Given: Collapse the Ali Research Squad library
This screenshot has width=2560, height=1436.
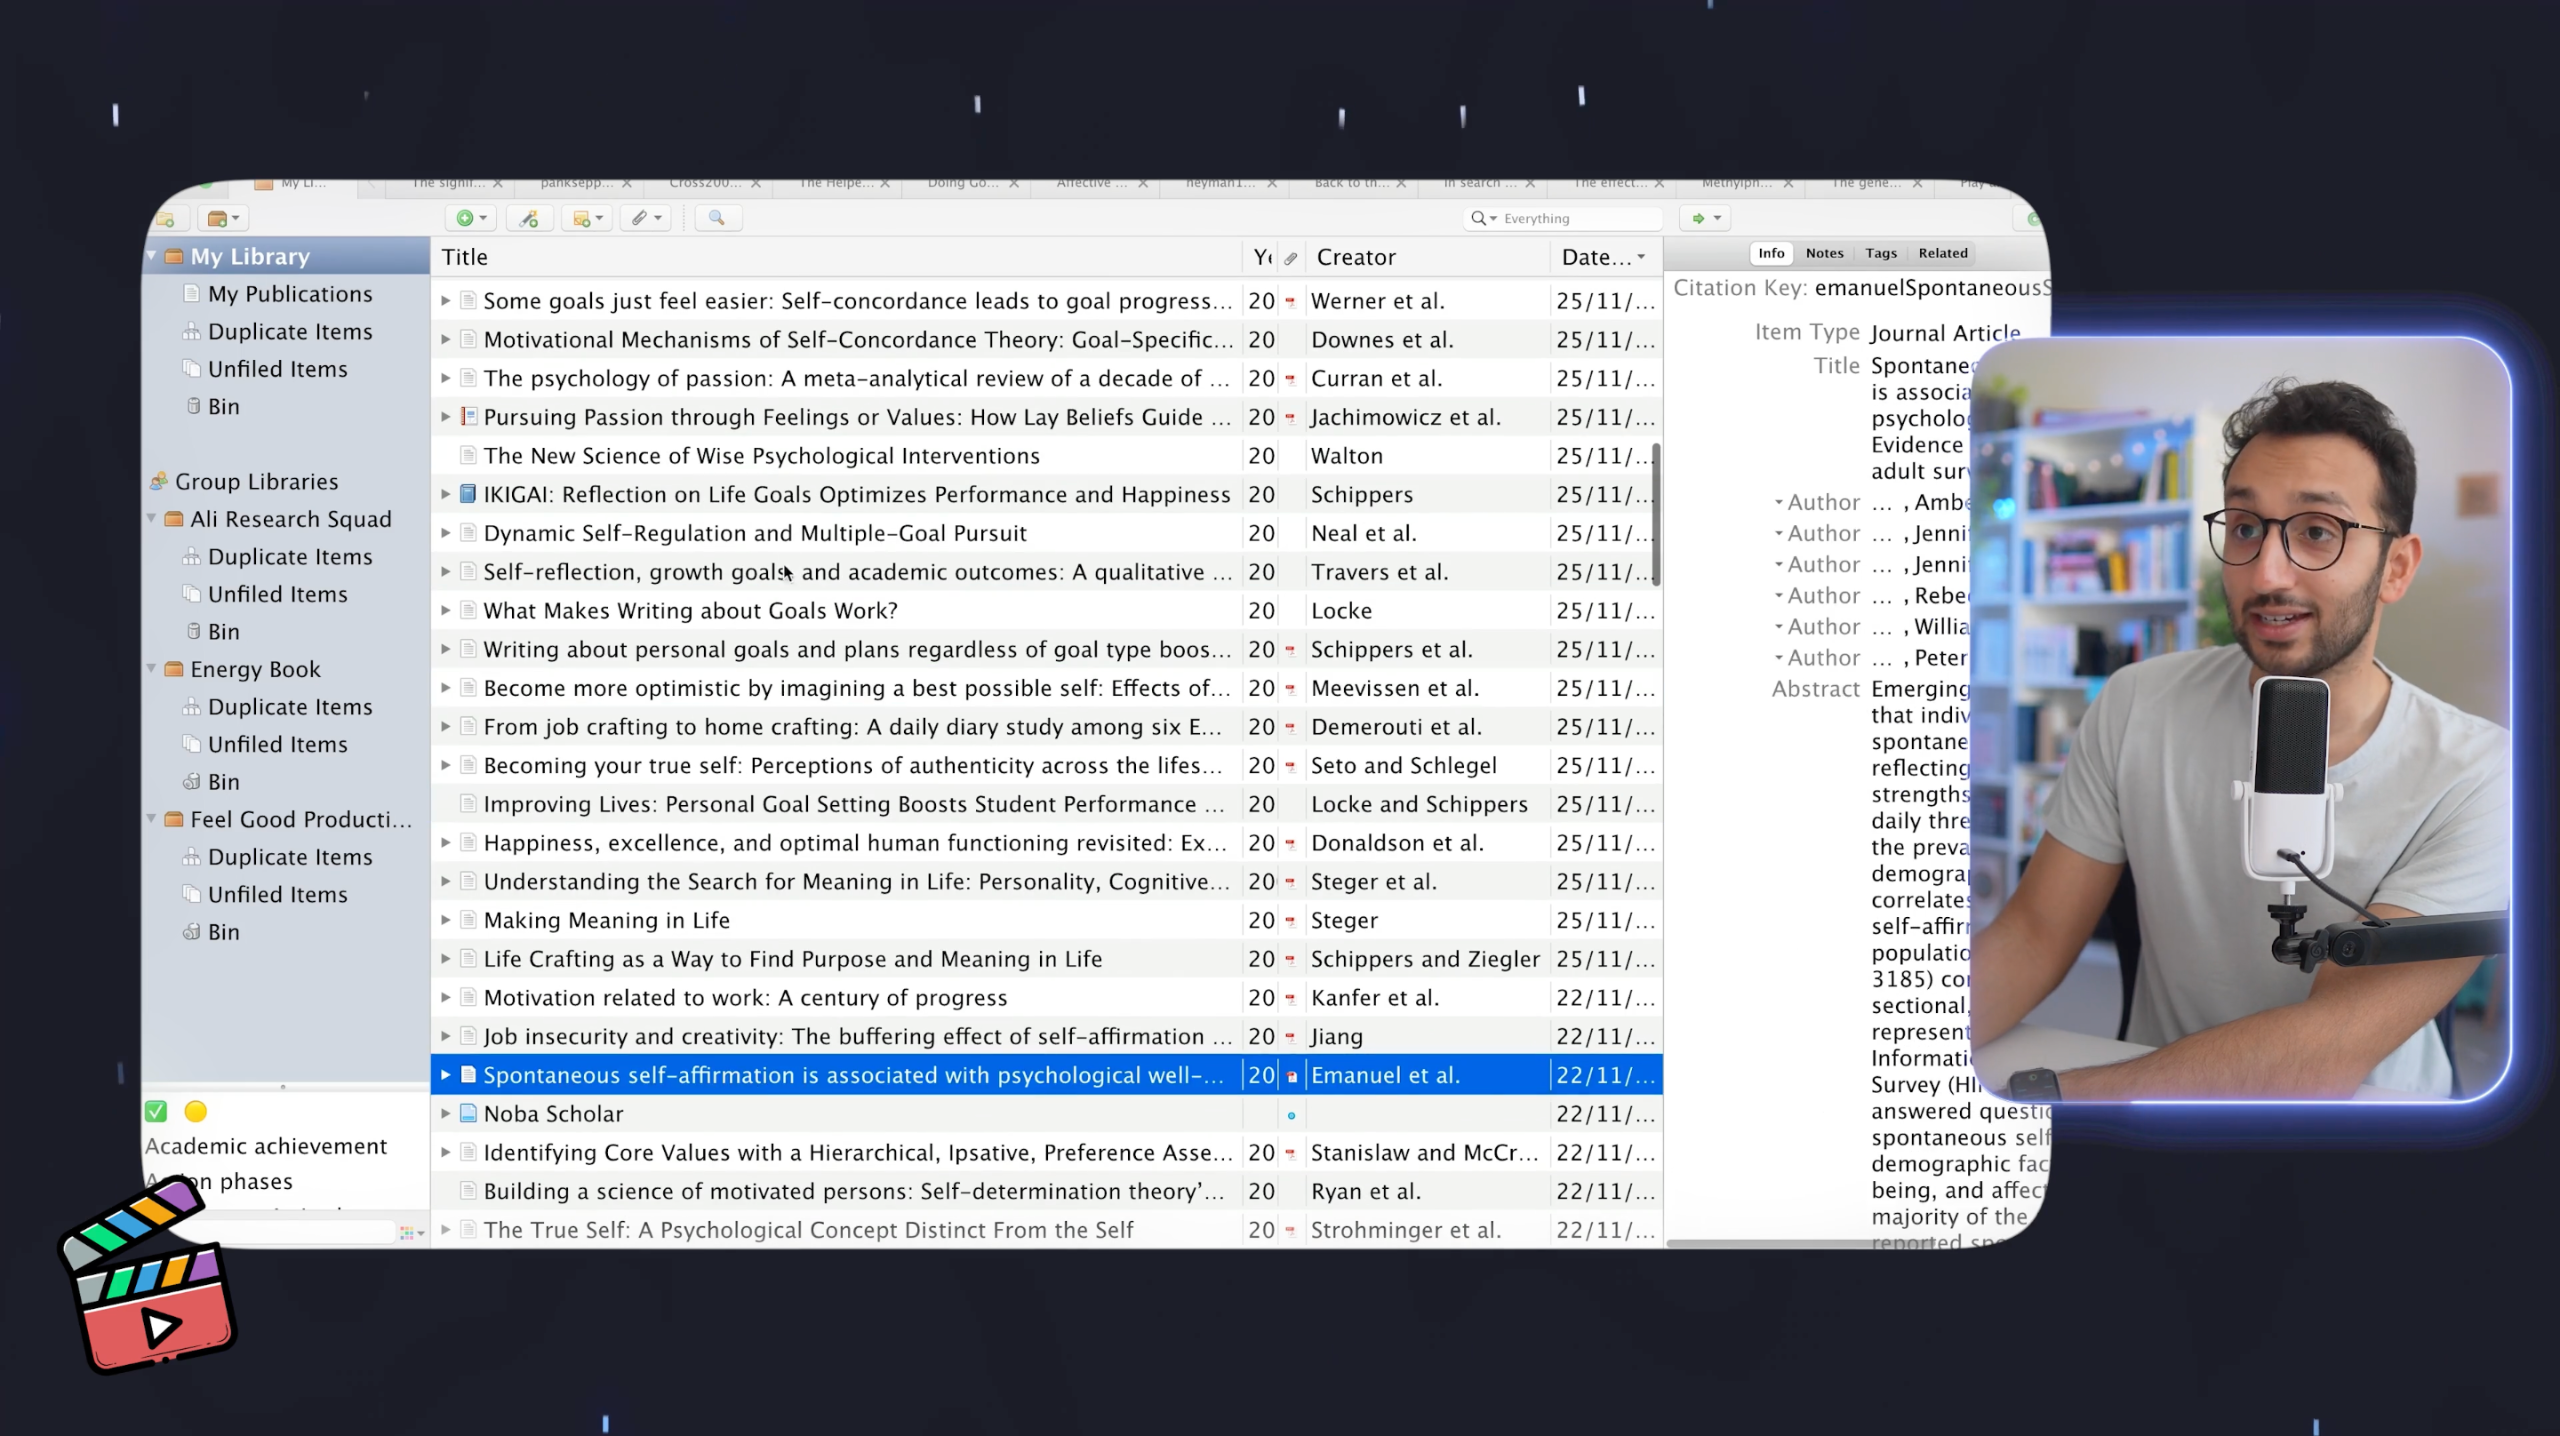Looking at the screenshot, I should point(152,518).
